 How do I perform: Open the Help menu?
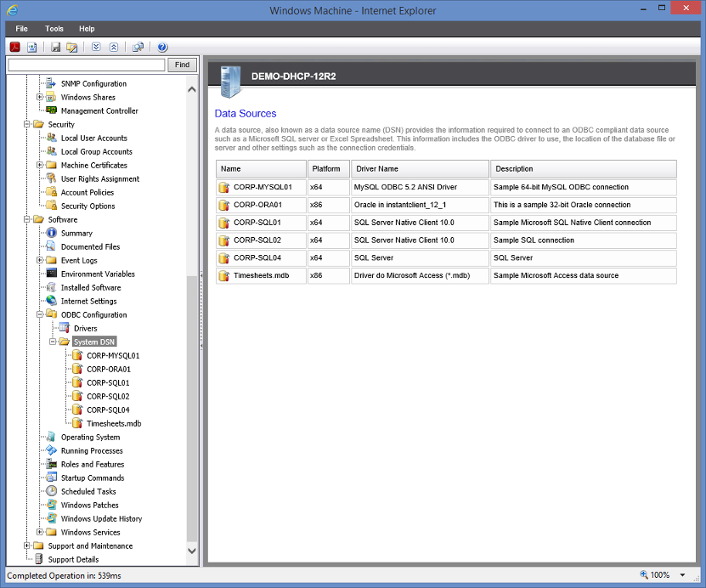click(x=87, y=28)
